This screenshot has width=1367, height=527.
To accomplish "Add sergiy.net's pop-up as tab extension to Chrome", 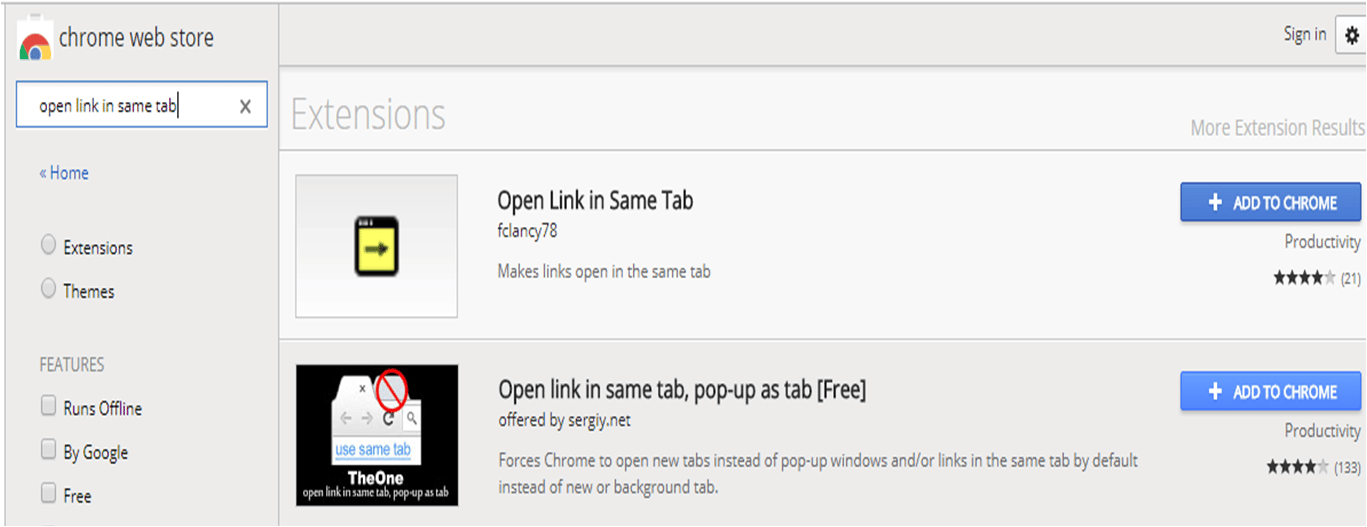I will 1271,391.
